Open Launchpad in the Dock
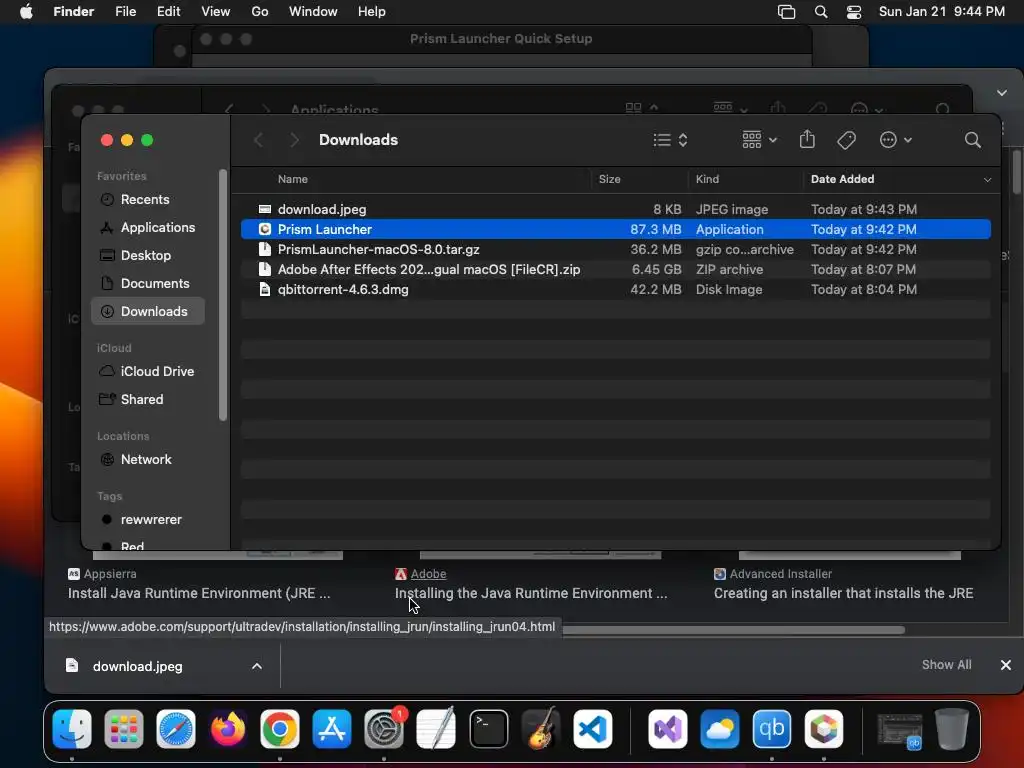Image resolution: width=1024 pixels, height=768 pixels. [123, 729]
